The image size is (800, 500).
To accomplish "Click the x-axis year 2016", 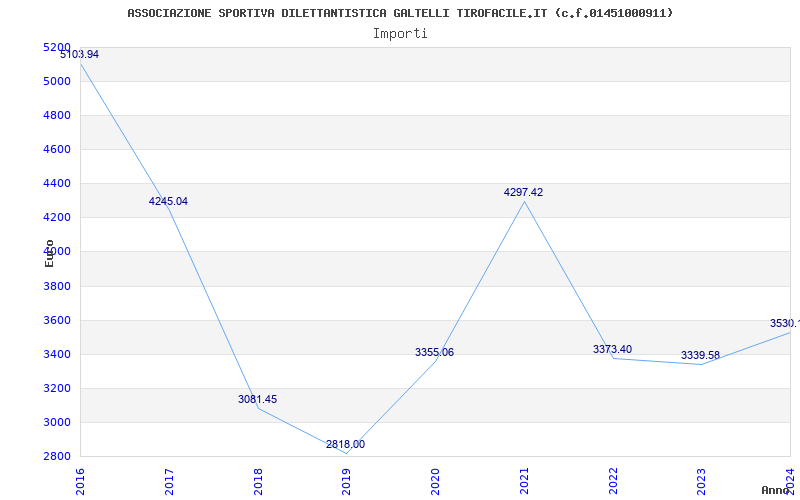I will [80, 482].
